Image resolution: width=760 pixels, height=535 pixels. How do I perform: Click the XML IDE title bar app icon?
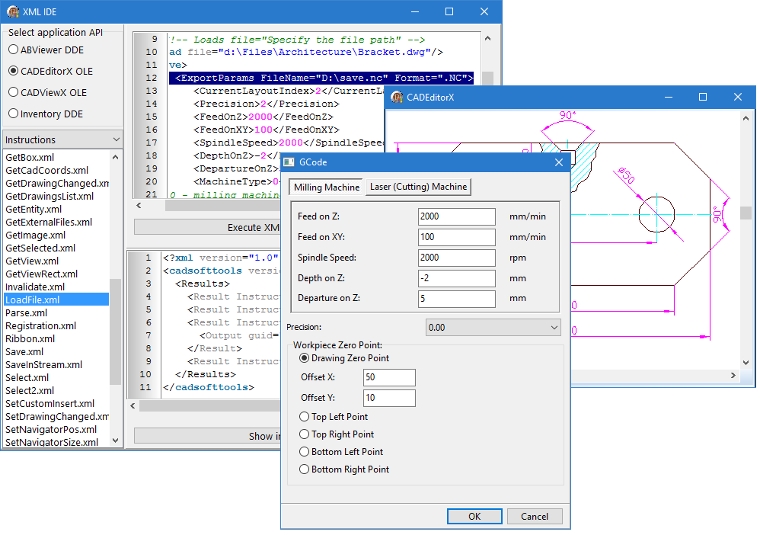coord(14,11)
